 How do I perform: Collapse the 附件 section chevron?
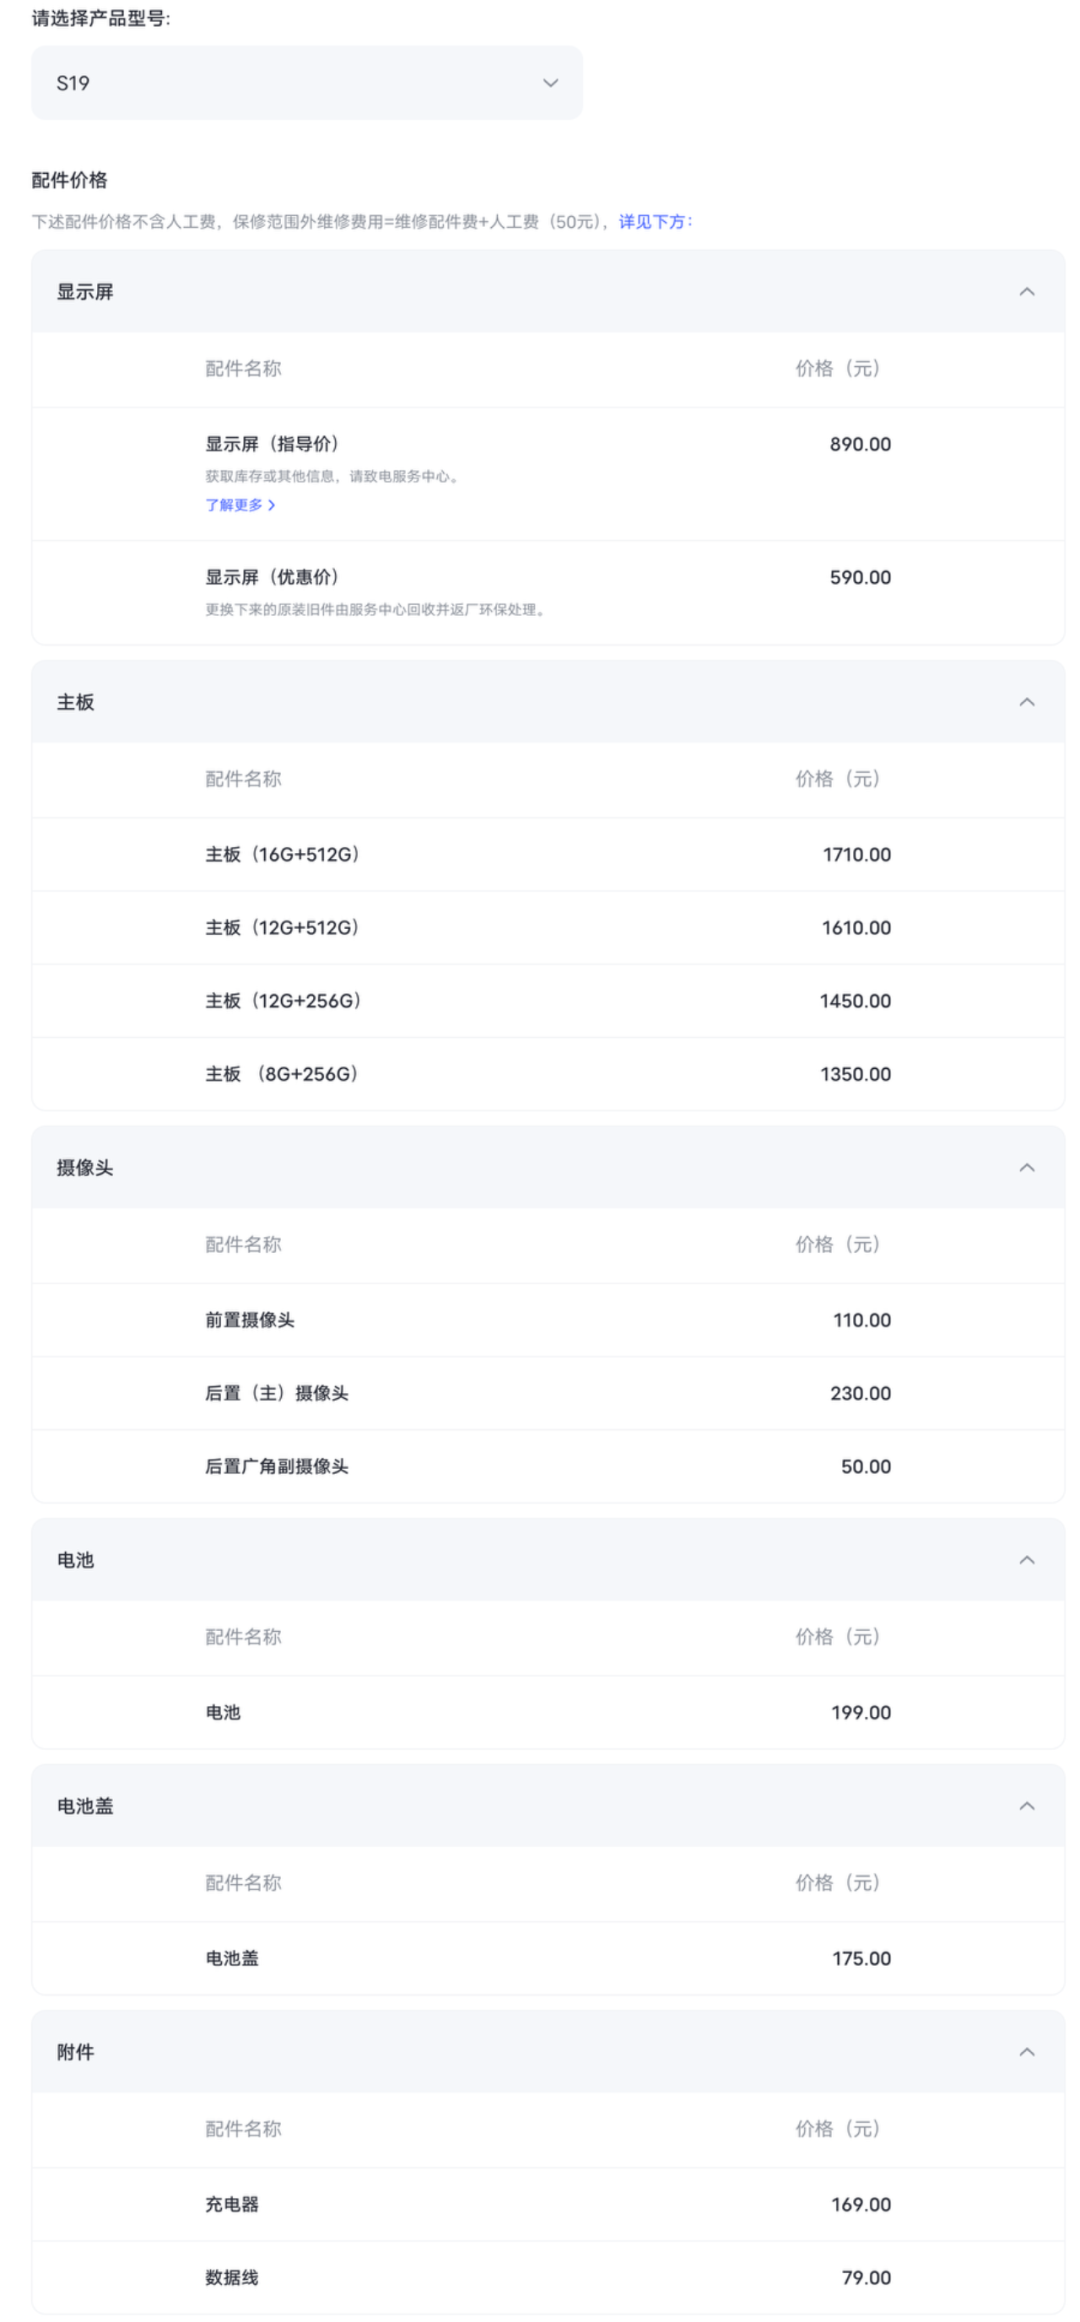1026,2052
